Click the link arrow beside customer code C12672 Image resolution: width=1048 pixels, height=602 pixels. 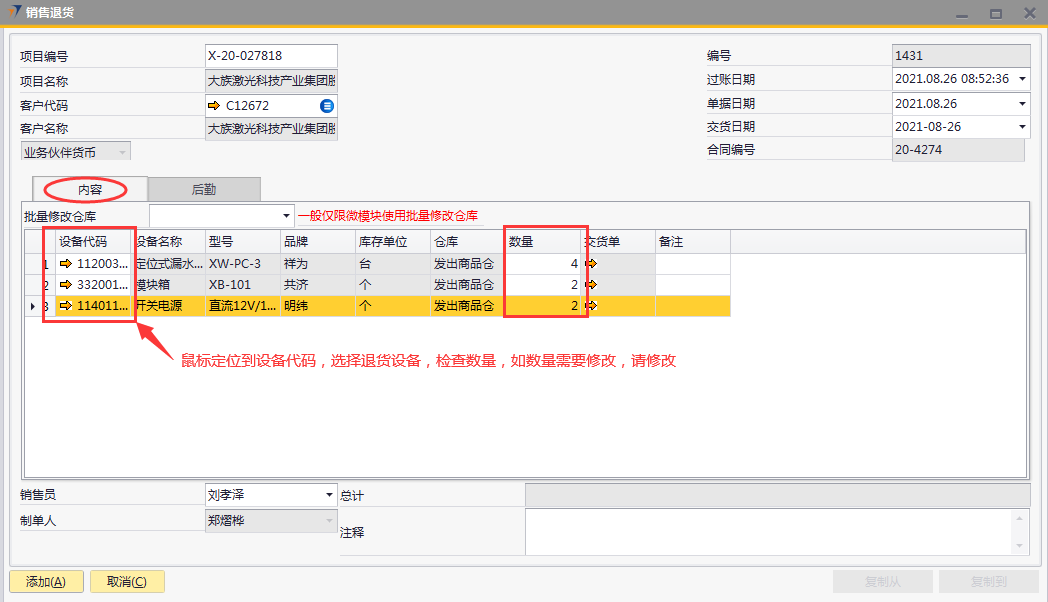click(214, 106)
